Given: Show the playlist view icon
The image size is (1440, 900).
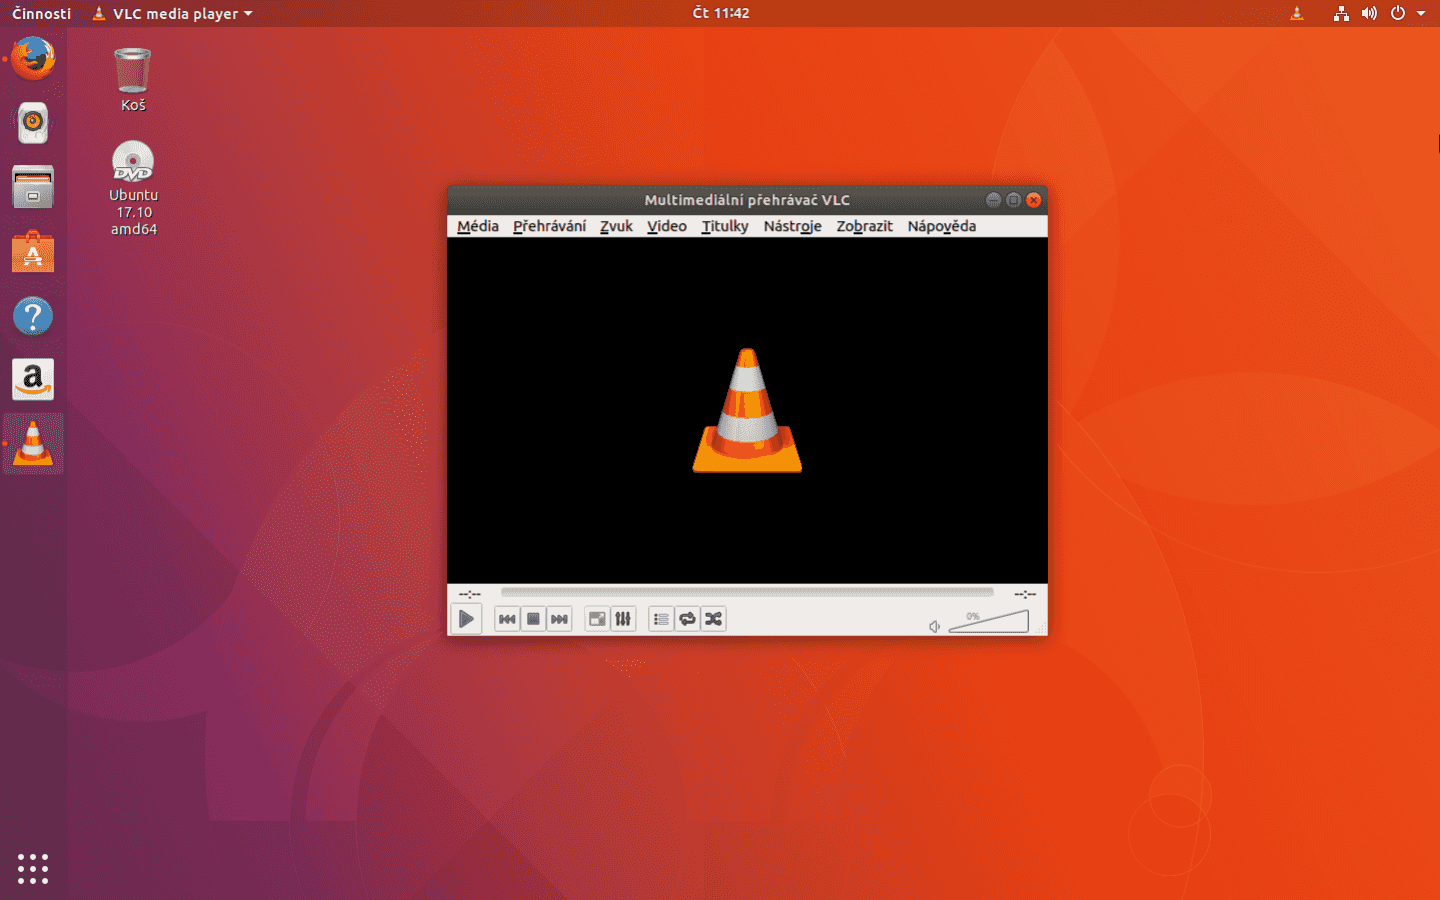Looking at the screenshot, I should (x=660, y=618).
